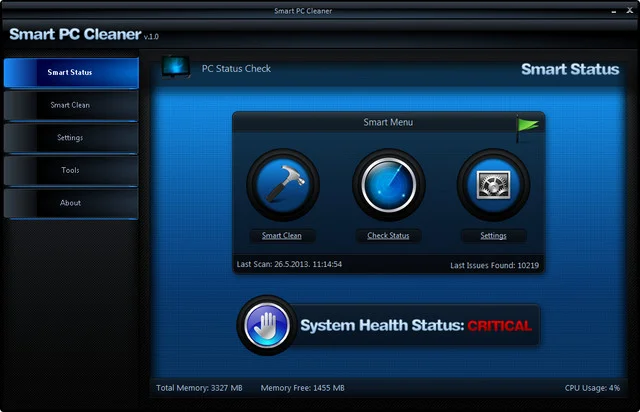The height and width of the screenshot is (412, 640).
Task: Click the blue hand stop icon
Action: point(267,325)
